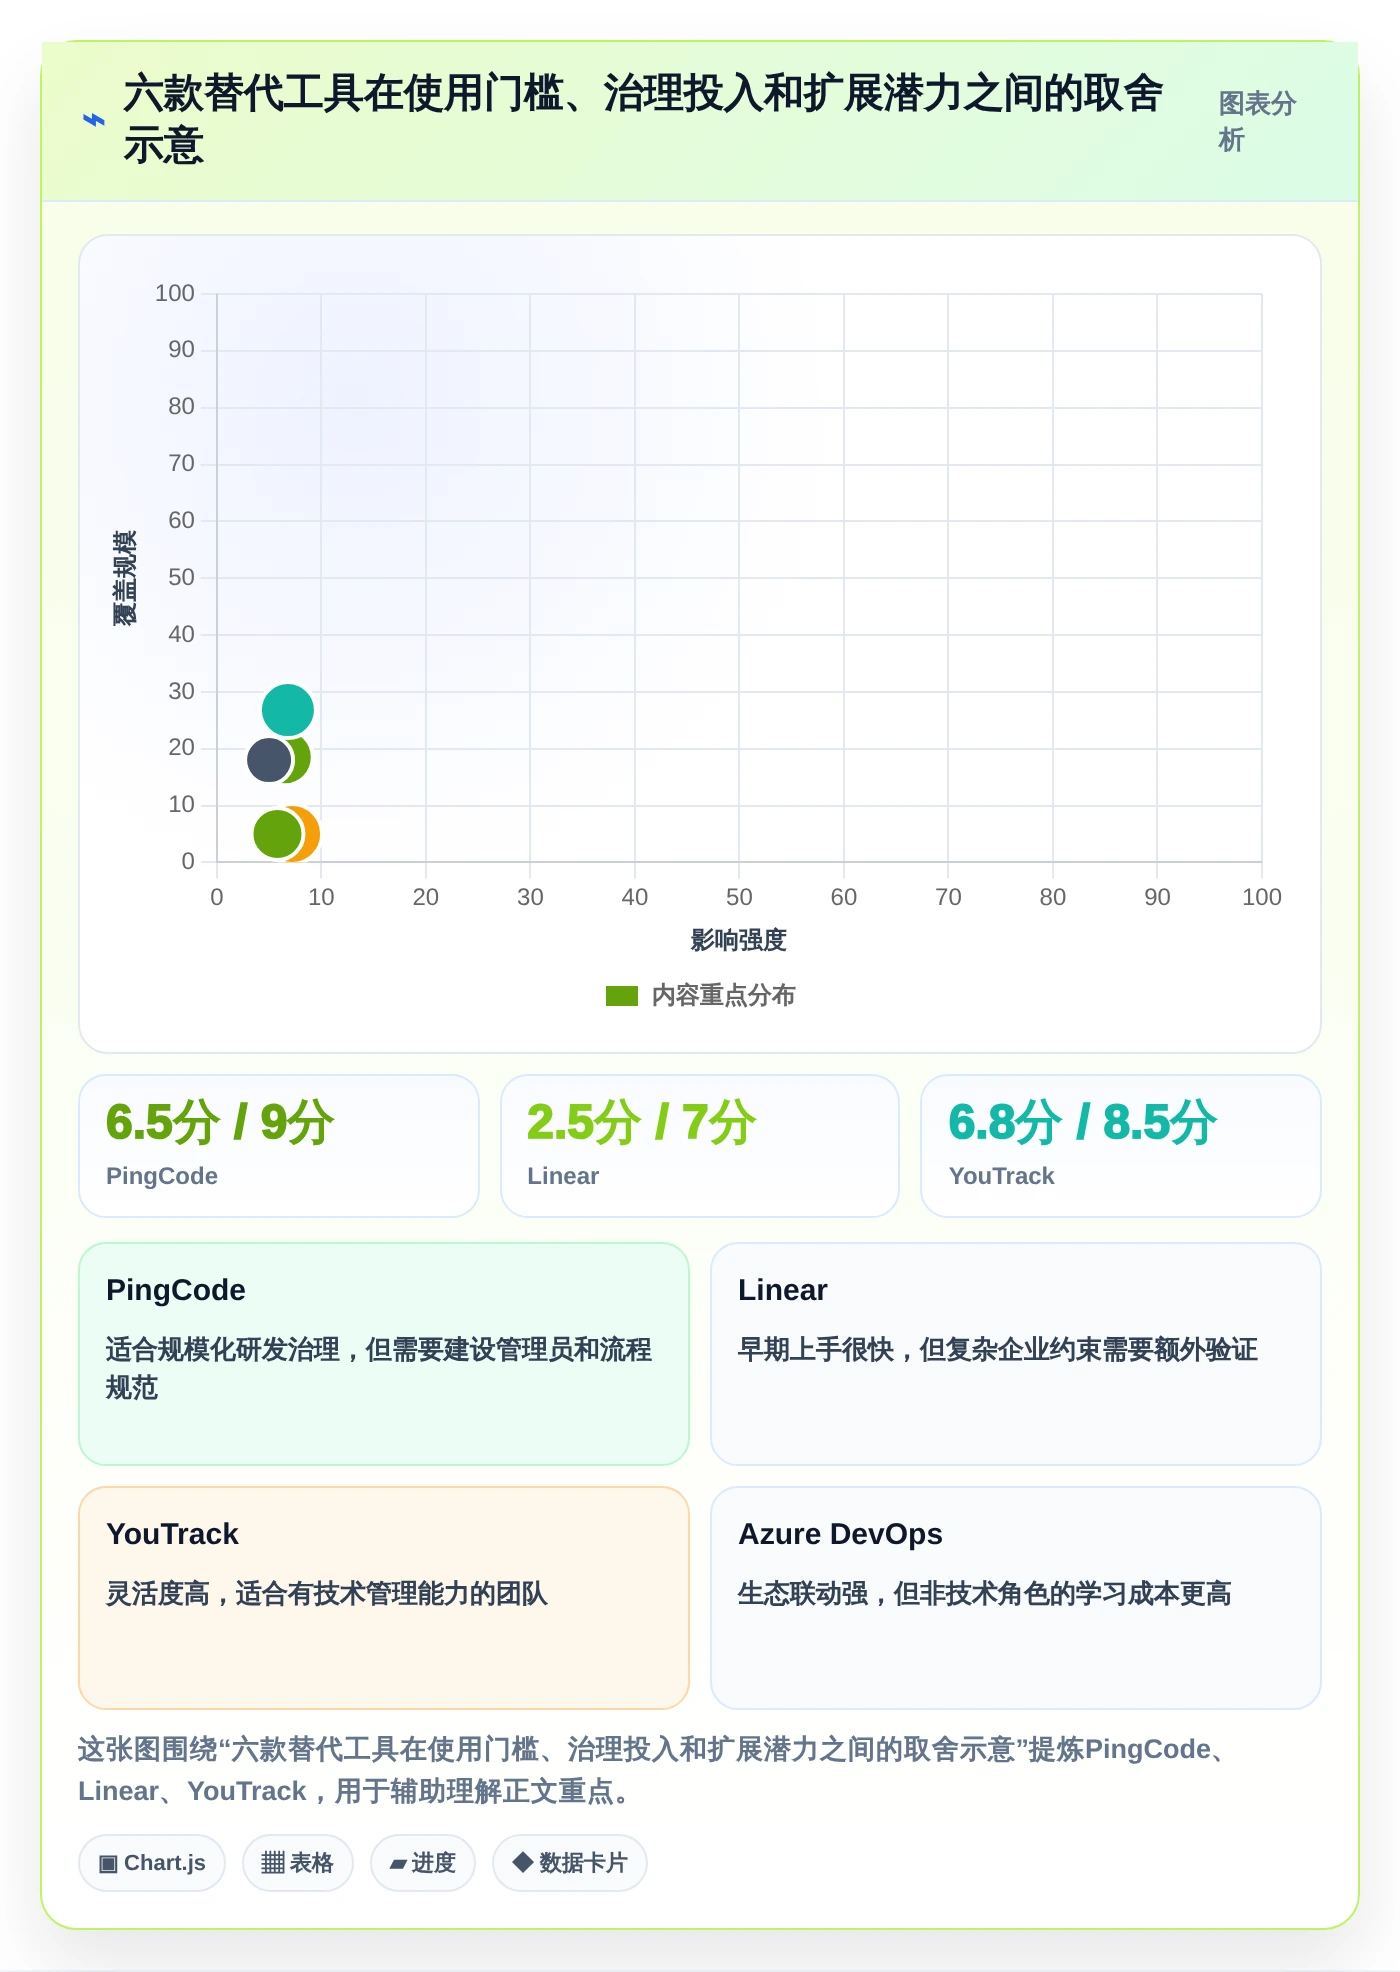This screenshot has width=1400, height=1972.
Task: Click the 进度 tag chip
Action: pyautogui.click(x=423, y=1863)
